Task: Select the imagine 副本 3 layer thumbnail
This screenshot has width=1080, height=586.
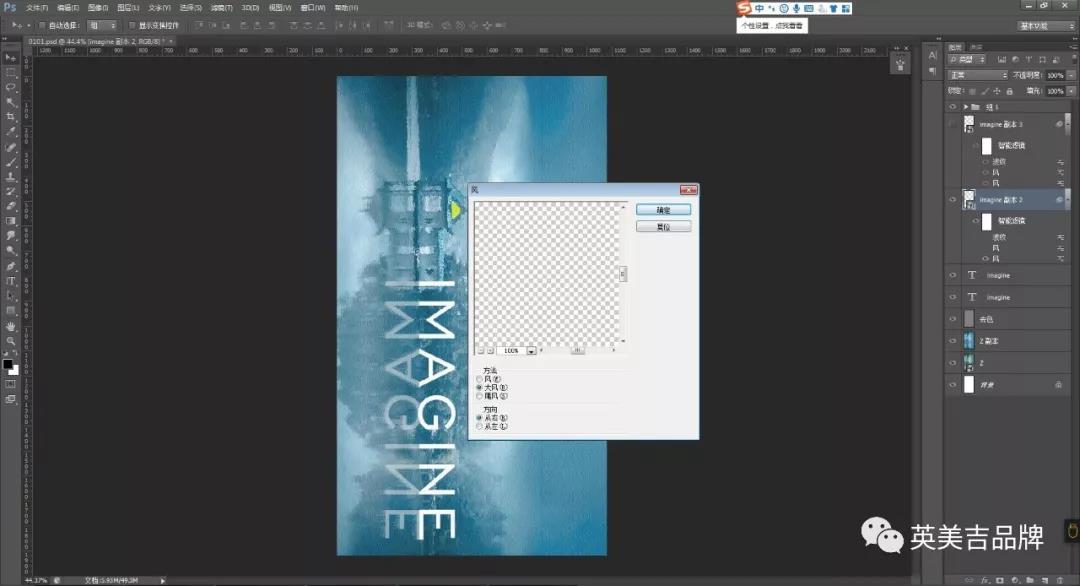Action: coord(969,124)
